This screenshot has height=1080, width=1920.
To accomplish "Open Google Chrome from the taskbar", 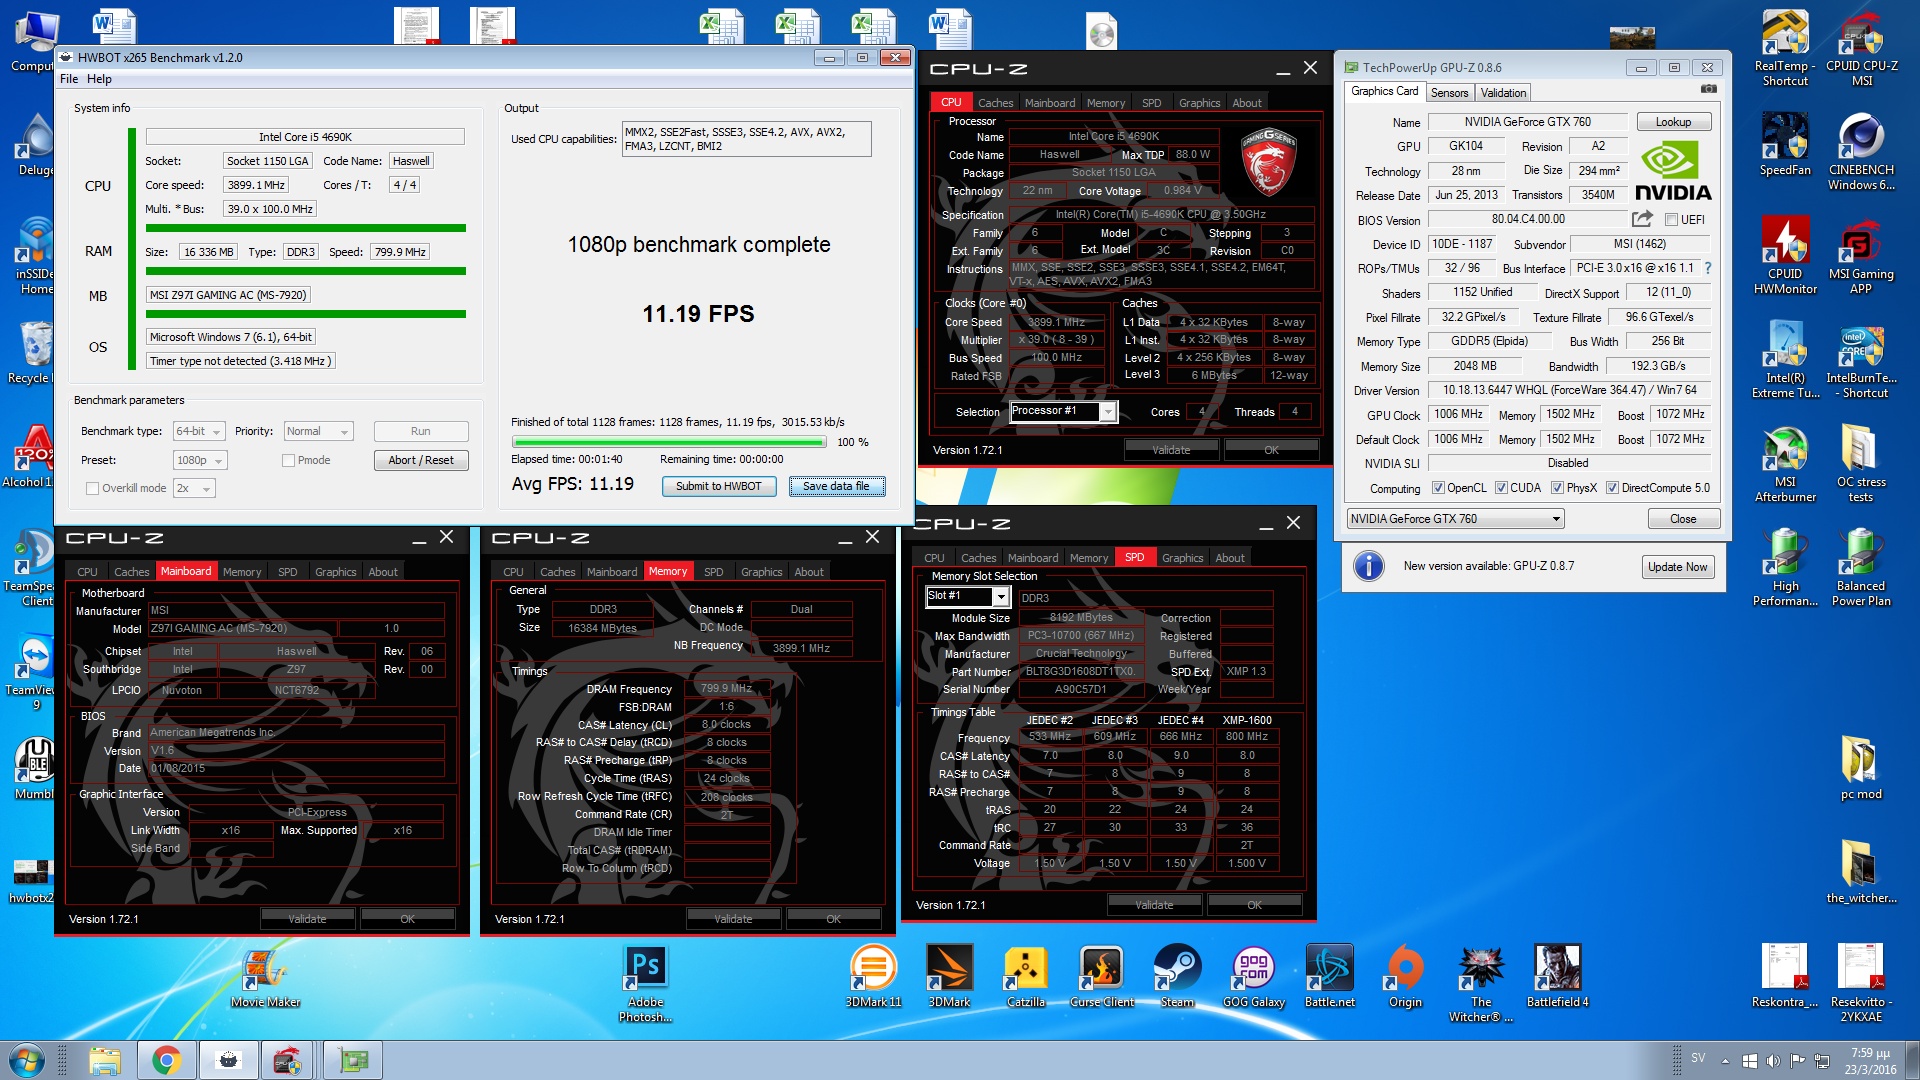I will (x=166, y=1061).
